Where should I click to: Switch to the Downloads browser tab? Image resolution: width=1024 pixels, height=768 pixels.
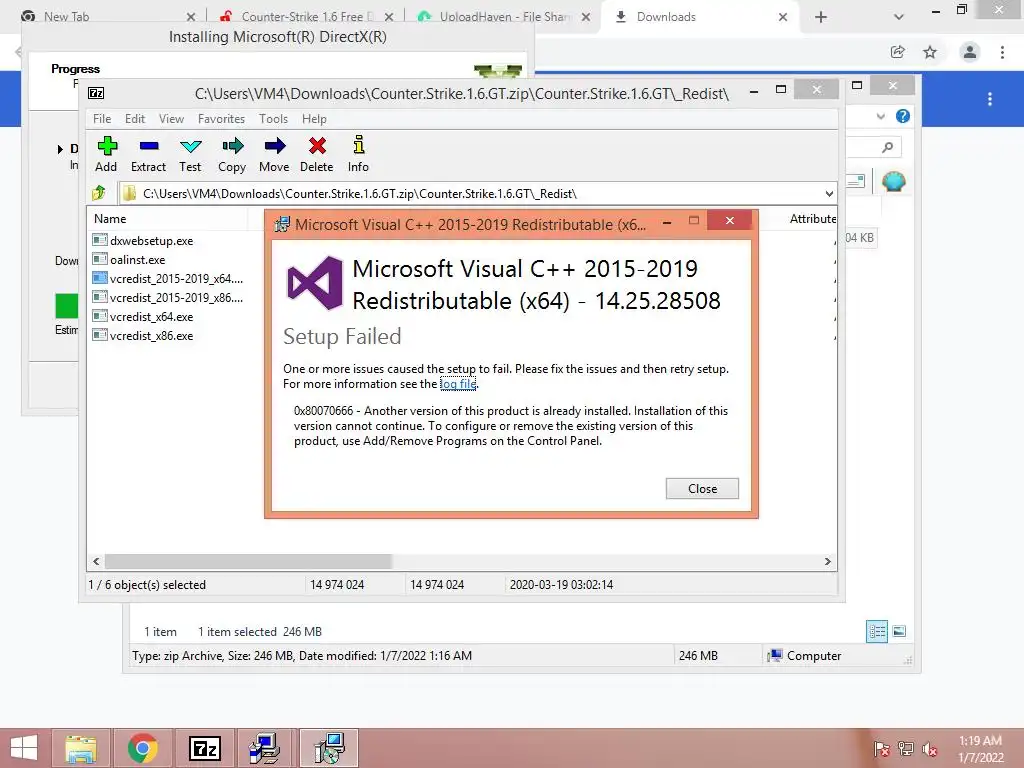(700, 16)
